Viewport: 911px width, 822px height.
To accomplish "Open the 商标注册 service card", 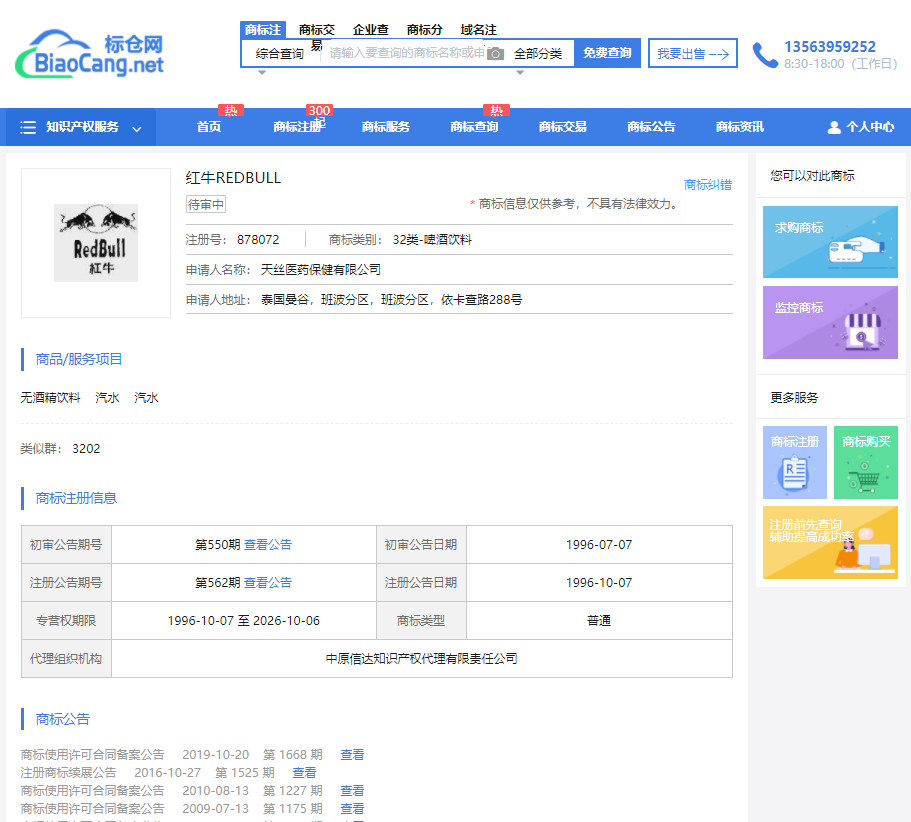I will [795, 462].
